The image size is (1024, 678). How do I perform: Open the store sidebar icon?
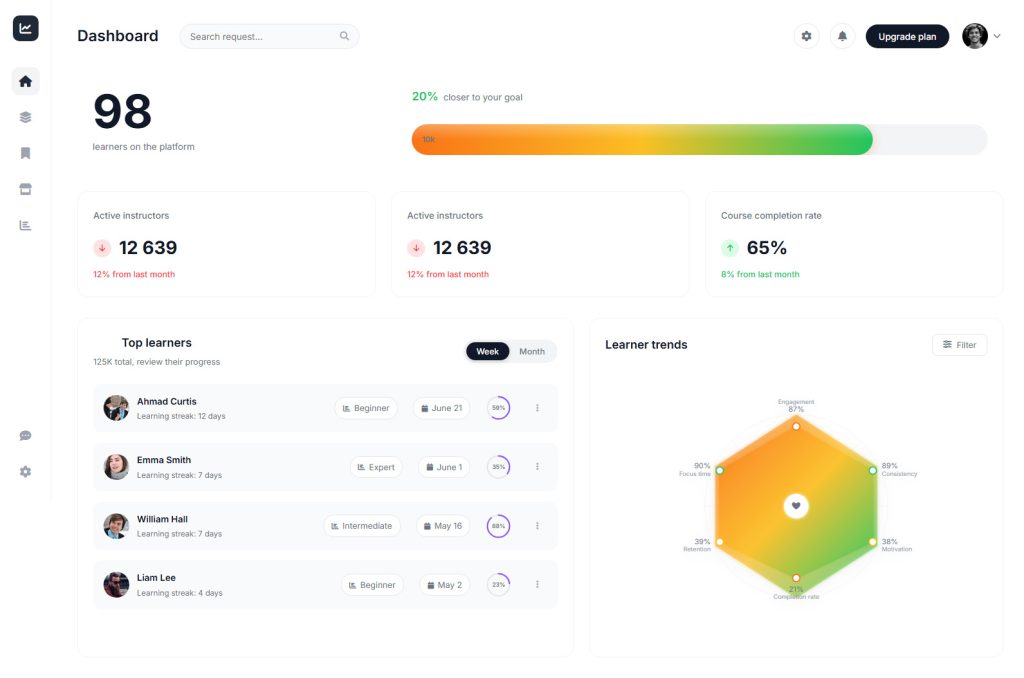pyautogui.click(x=25, y=189)
